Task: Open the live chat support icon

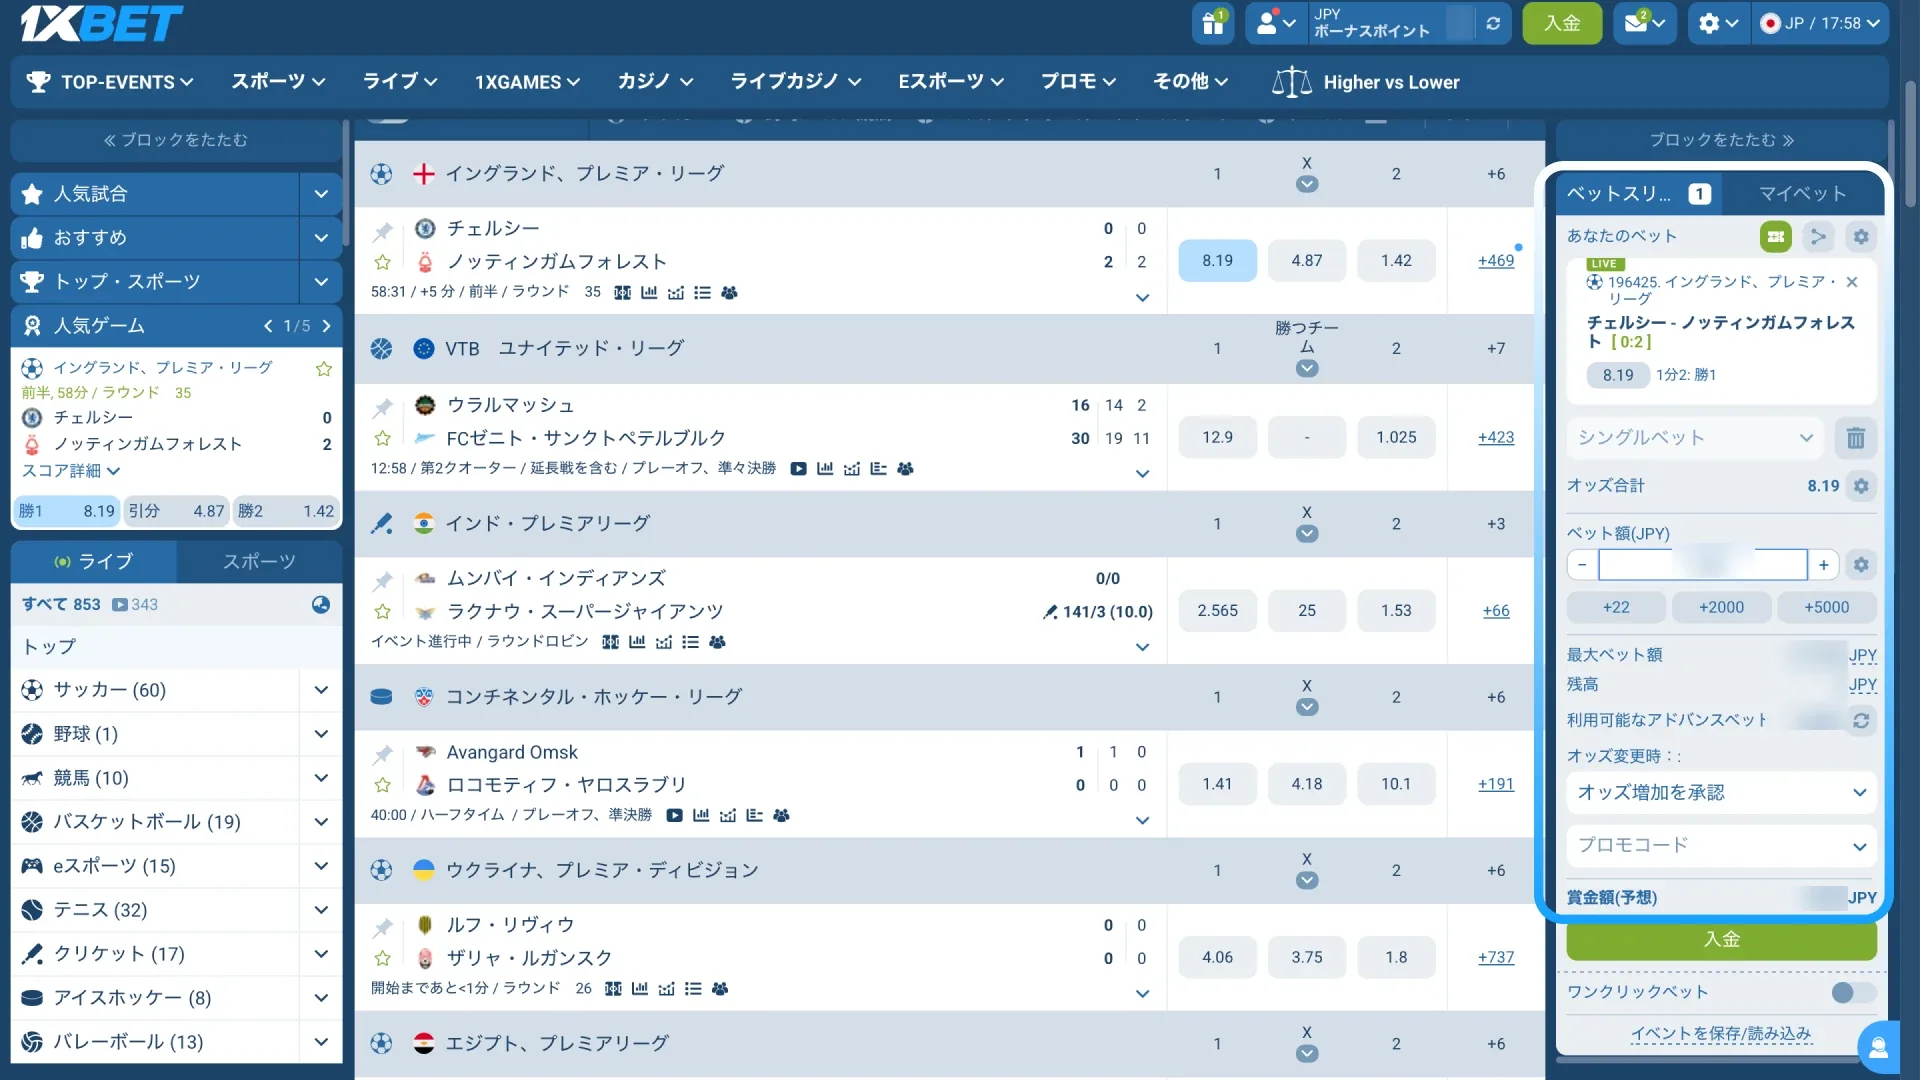Action: click(x=1878, y=1047)
